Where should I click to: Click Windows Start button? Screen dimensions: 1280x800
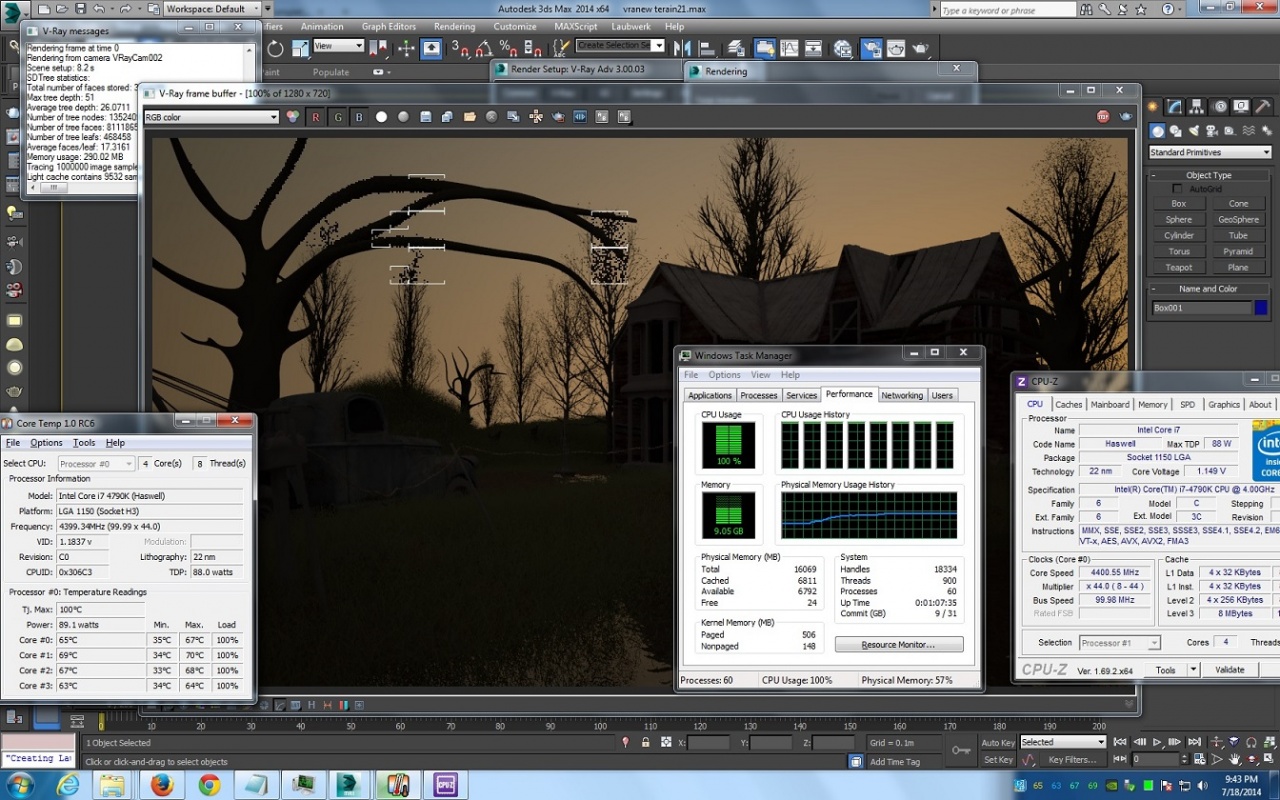20,785
